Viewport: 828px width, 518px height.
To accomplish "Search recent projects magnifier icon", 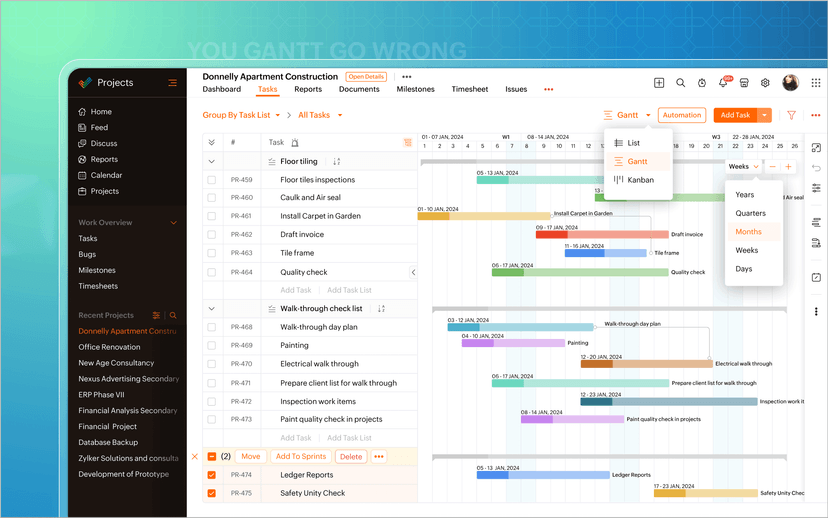I will [173, 315].
